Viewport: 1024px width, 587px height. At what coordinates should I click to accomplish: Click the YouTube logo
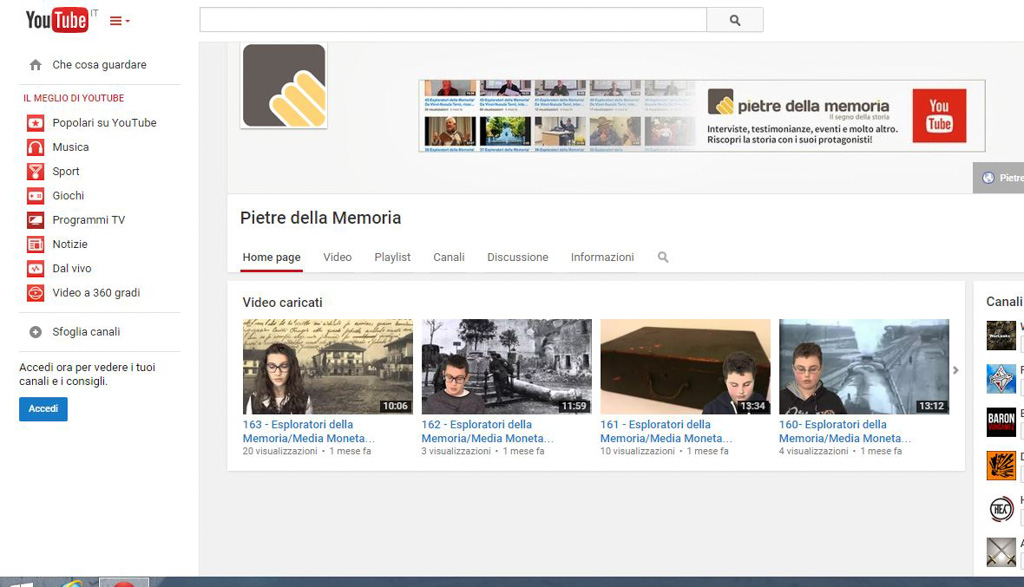pyautogui.click(x=57, y=20)
